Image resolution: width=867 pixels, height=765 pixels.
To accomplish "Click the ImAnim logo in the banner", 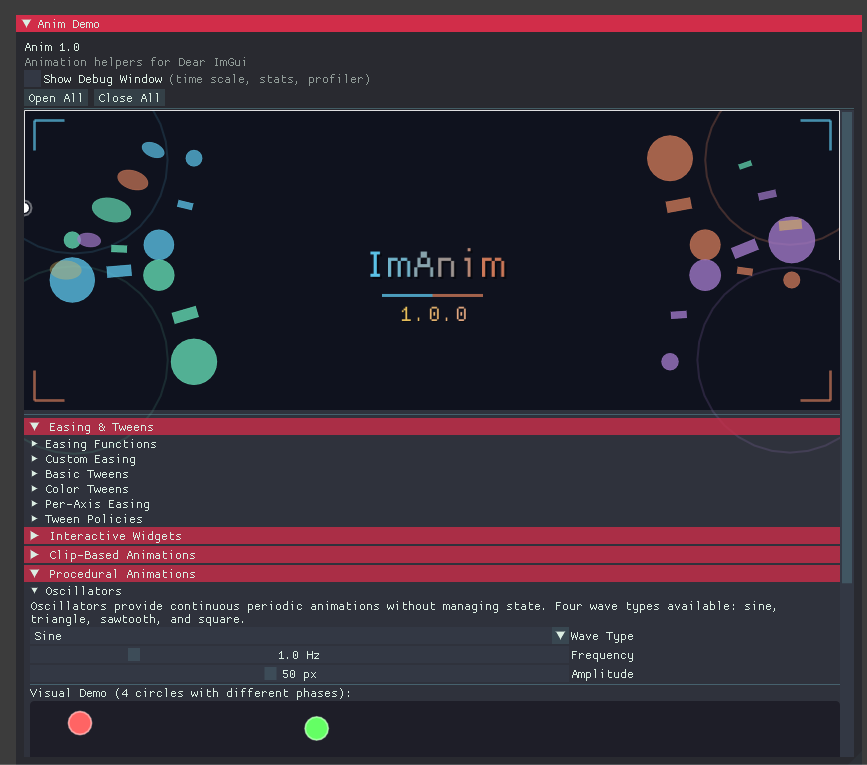I will coord(437,264).
